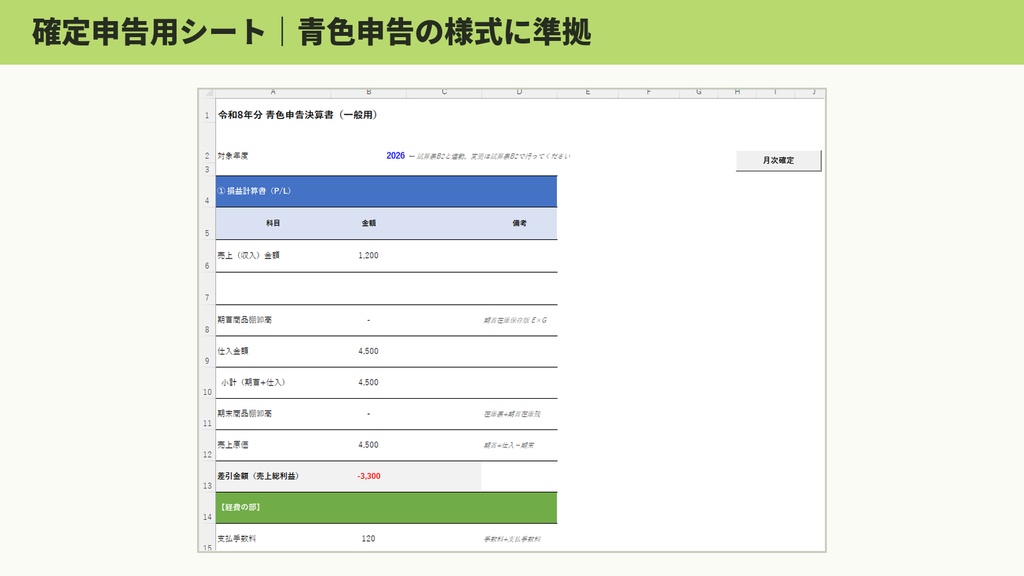Select column C header
Screen dimensions: 1024x576
444,93
